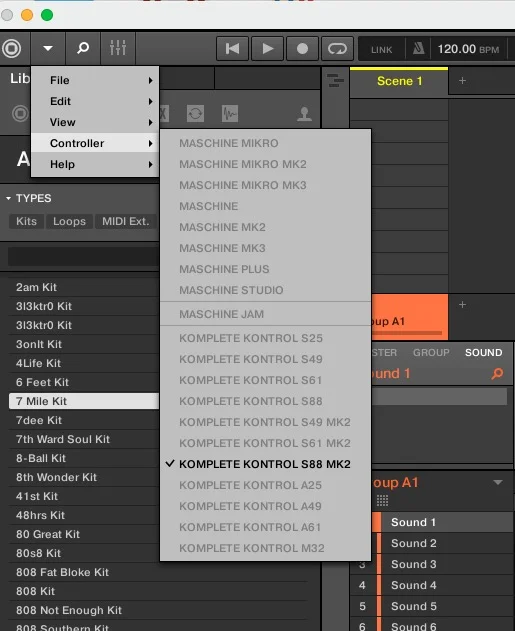The image size is (515, 631).
Task: Choose MASCHINE STUDIO from controller list
Action: 266,290
